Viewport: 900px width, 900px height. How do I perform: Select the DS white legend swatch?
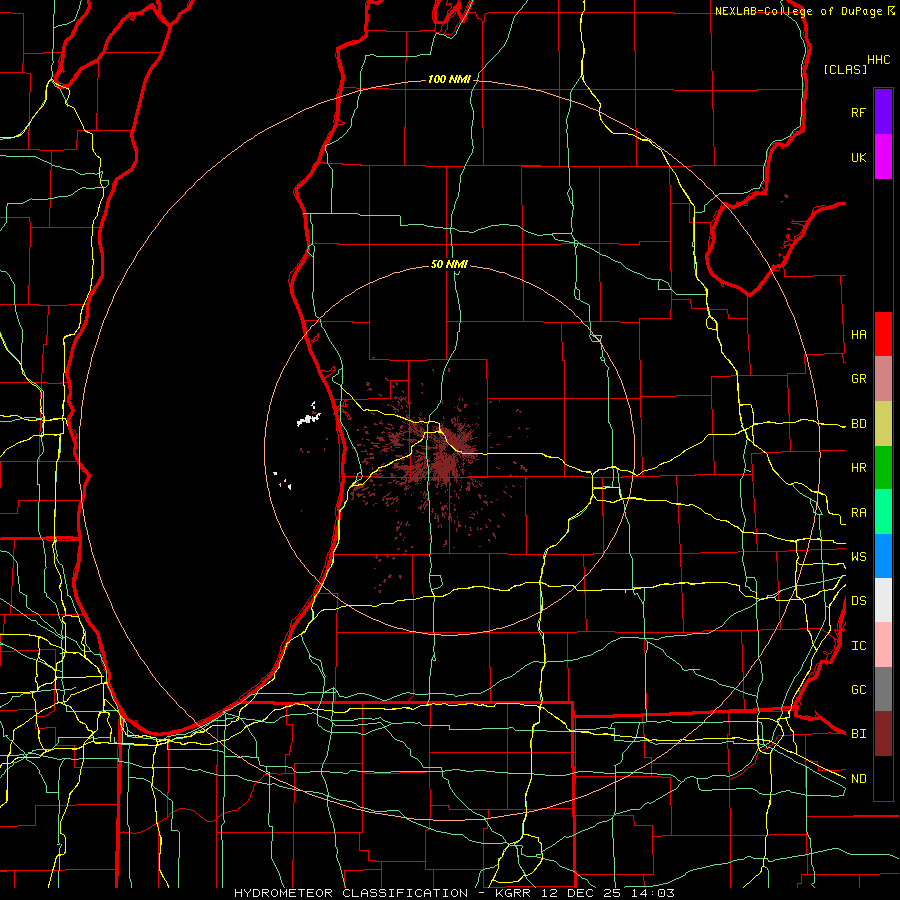pyautogui.click(x=883, y=600)
